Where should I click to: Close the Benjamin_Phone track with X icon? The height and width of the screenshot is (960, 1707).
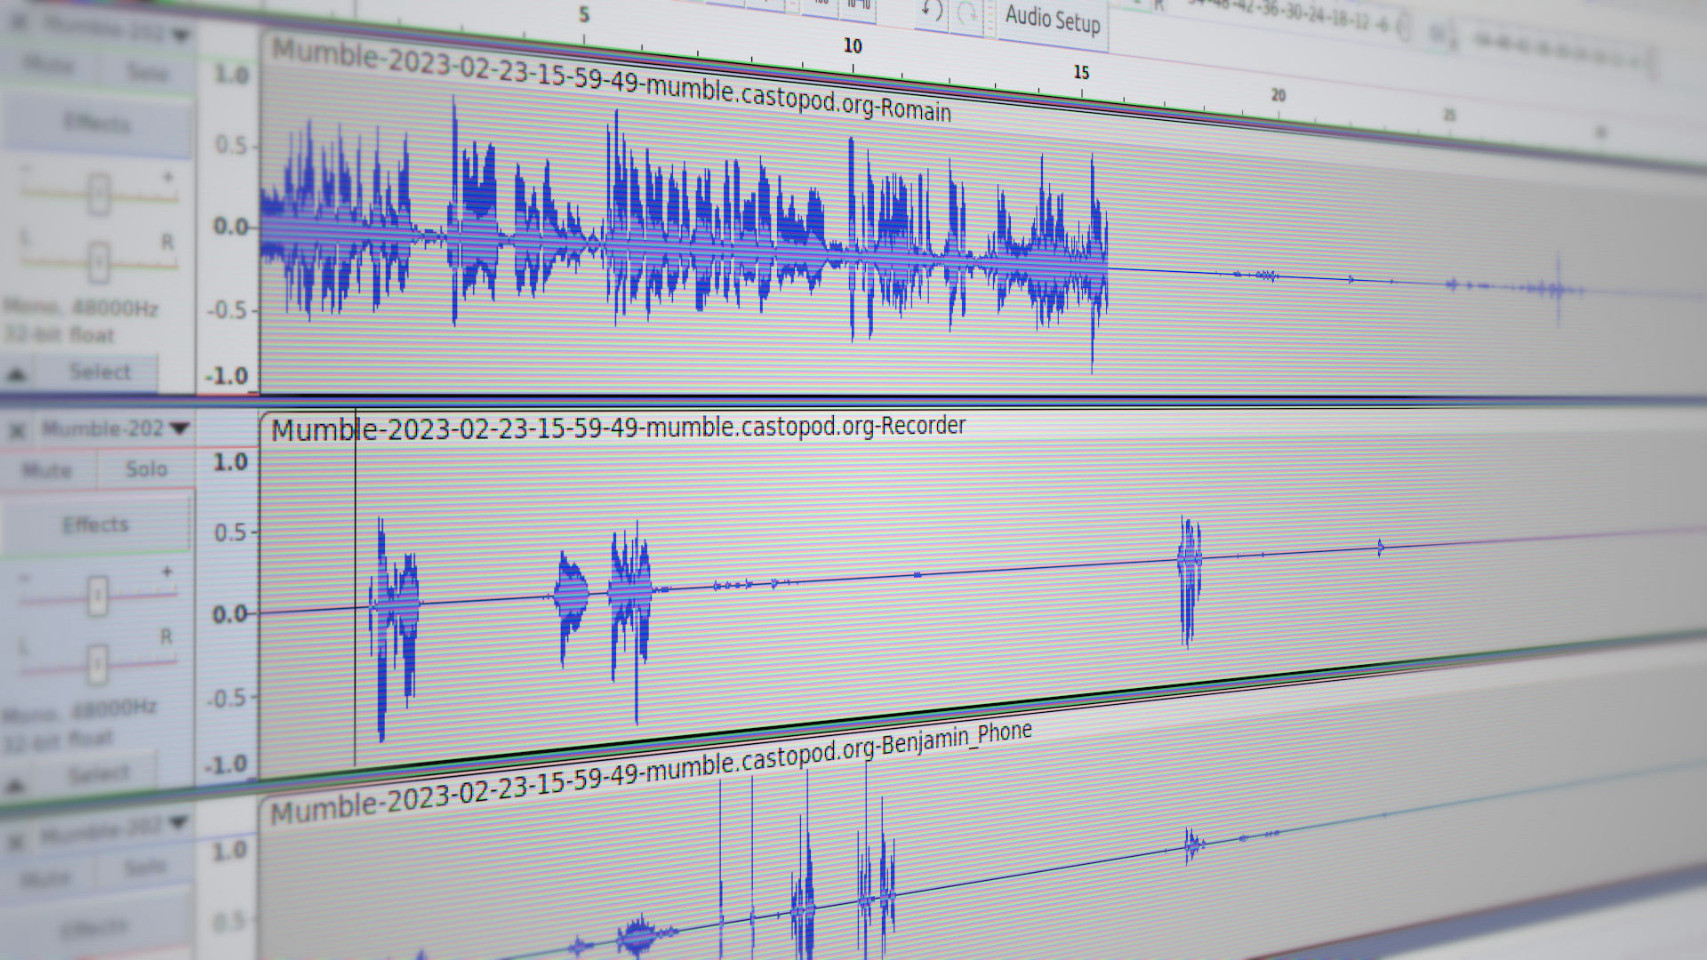(x=16, y=841)
